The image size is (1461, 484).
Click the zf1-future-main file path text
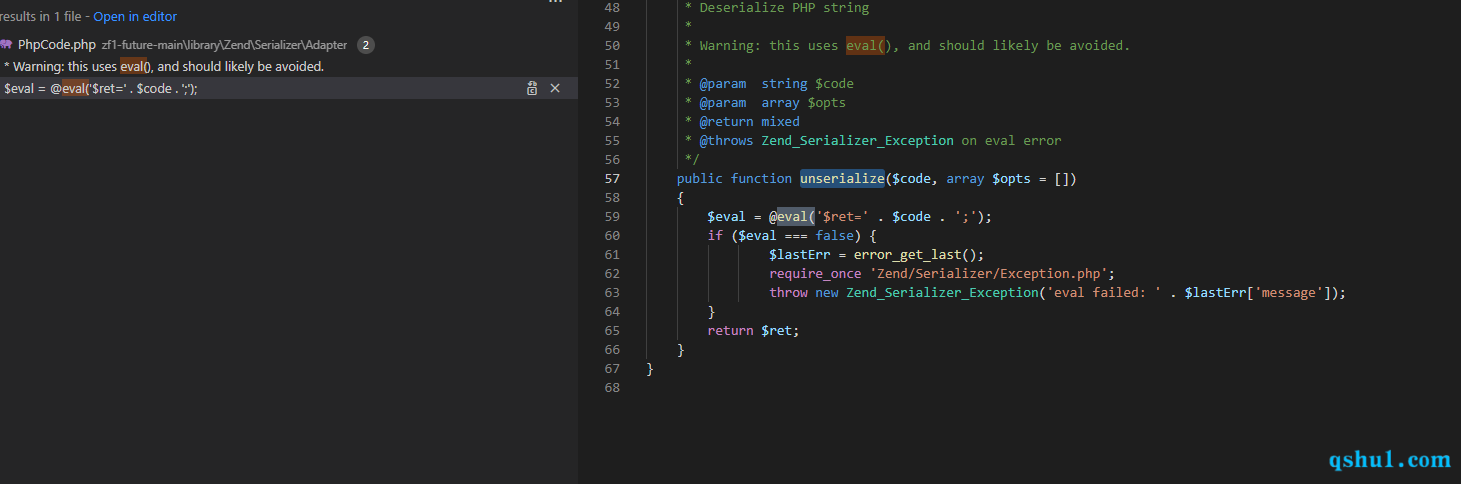224,45
